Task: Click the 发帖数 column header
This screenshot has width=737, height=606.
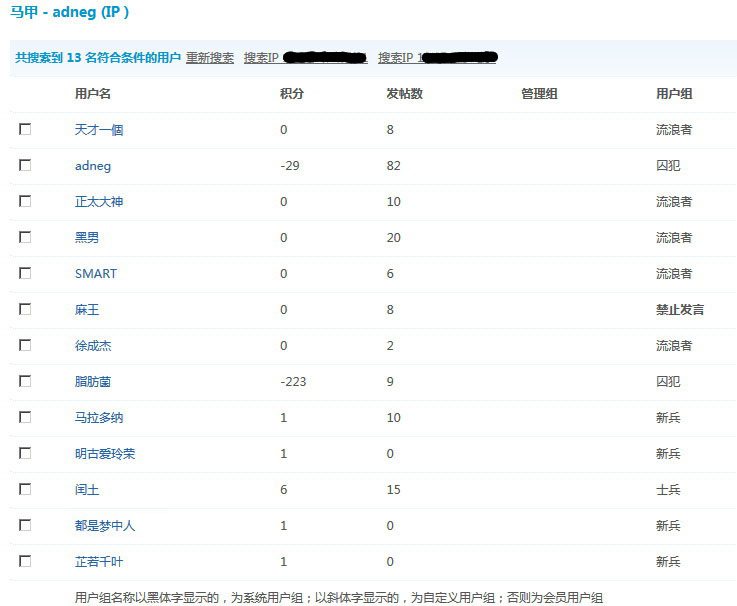Action: click(405, 94)
